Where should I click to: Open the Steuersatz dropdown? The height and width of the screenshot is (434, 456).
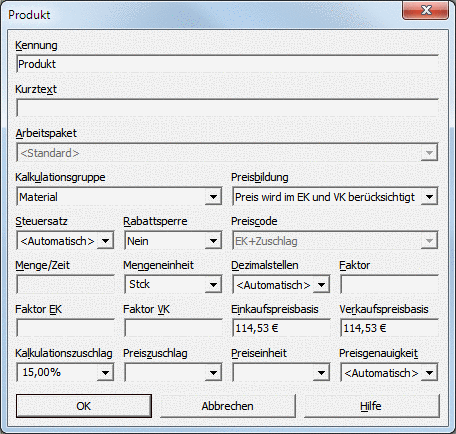(x=65, y=241)
